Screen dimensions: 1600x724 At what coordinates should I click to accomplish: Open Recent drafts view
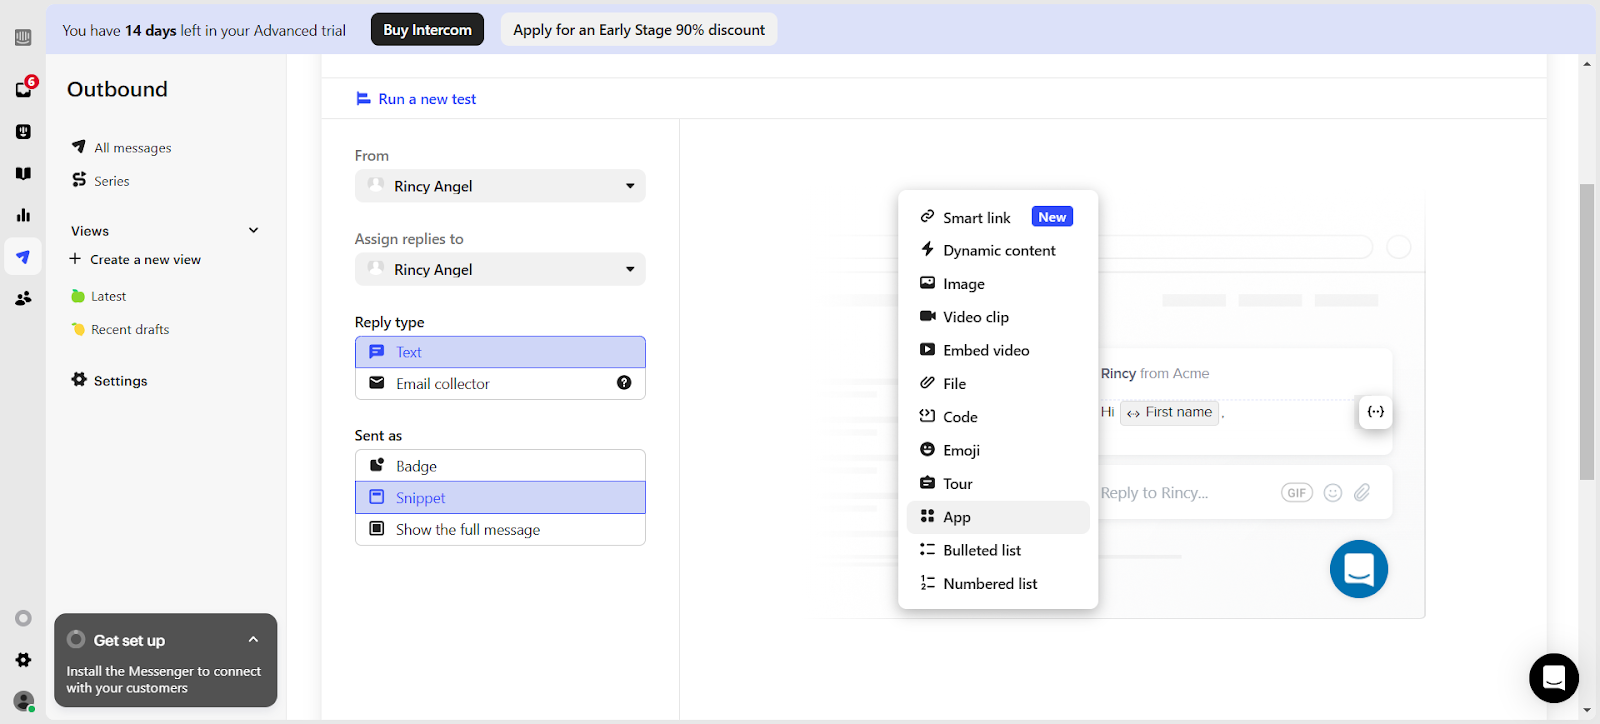pos(130,330)
